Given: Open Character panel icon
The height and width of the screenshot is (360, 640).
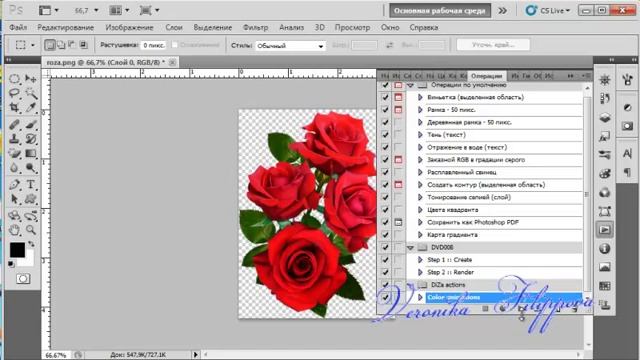Looking at the screenshot, I should tap(627, 153).
